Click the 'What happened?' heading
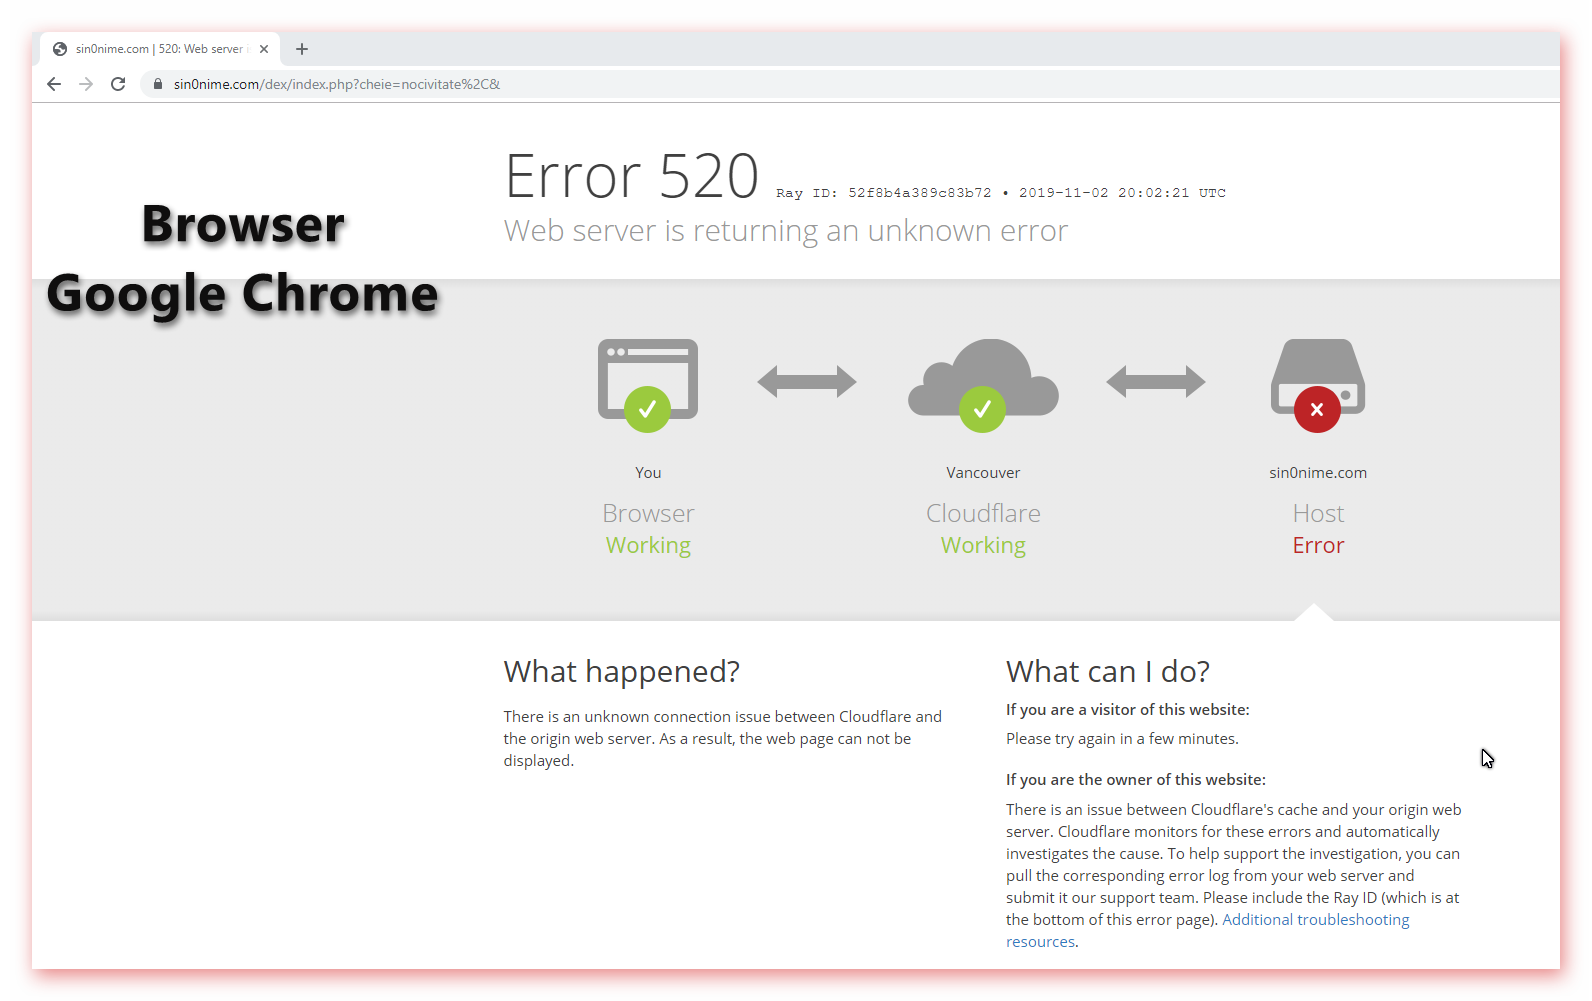1592x1001 pixels. pyautogui.click(x=622, y=672)
